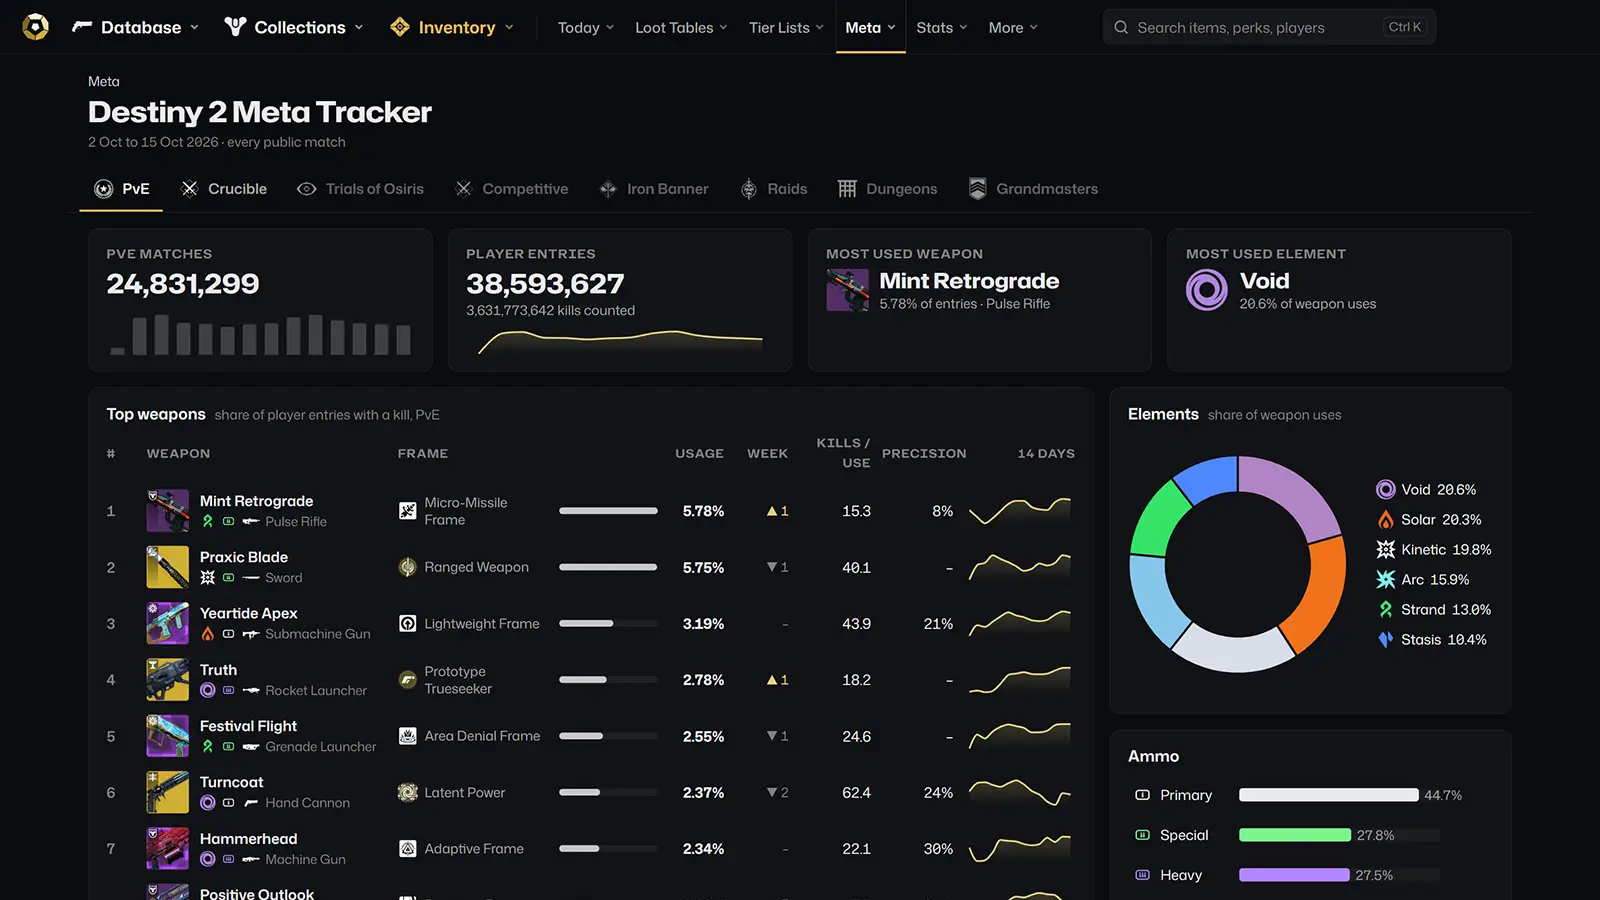Click Strand legend icon in Elements panel
Screen dimensions: 1600x900
(x=1385, y=609)
